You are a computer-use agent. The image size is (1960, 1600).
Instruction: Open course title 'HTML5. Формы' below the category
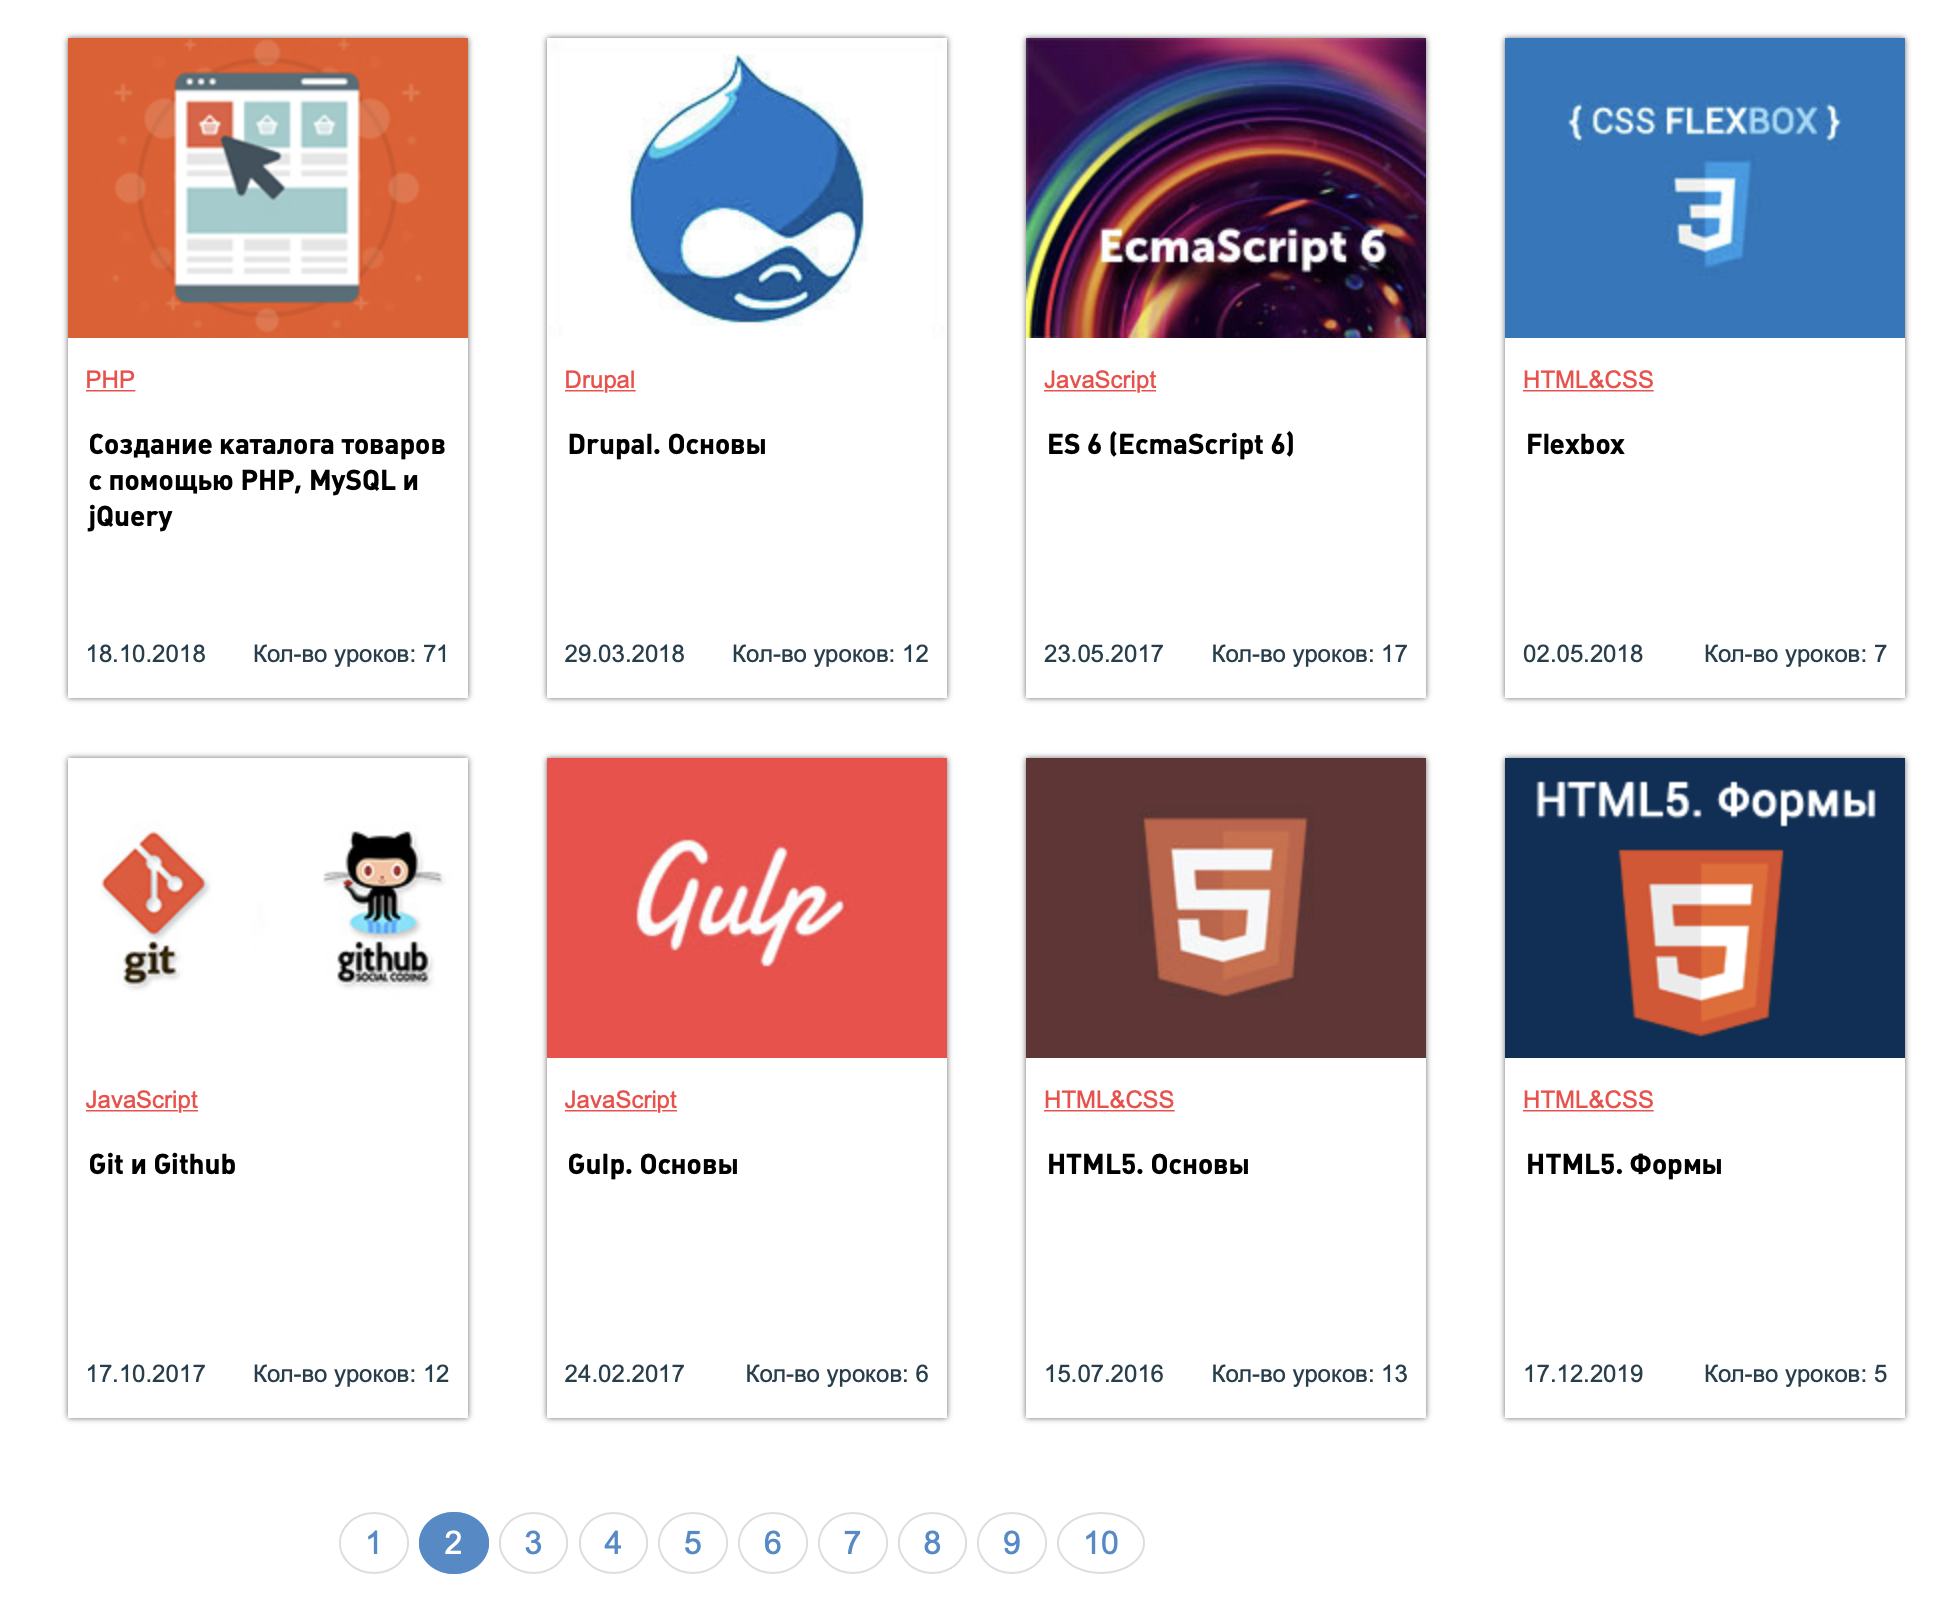point(1624,1165)
